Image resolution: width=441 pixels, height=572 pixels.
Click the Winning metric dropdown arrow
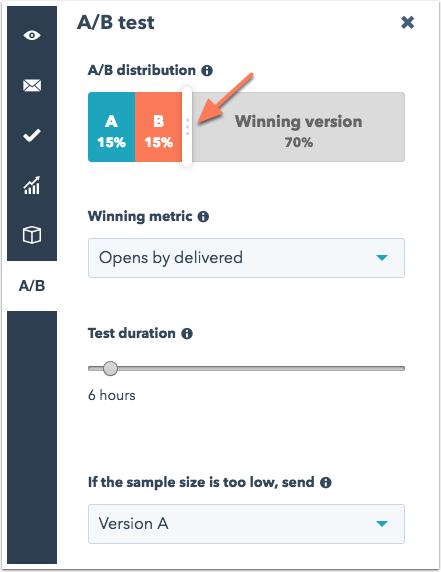coord(382,258)
